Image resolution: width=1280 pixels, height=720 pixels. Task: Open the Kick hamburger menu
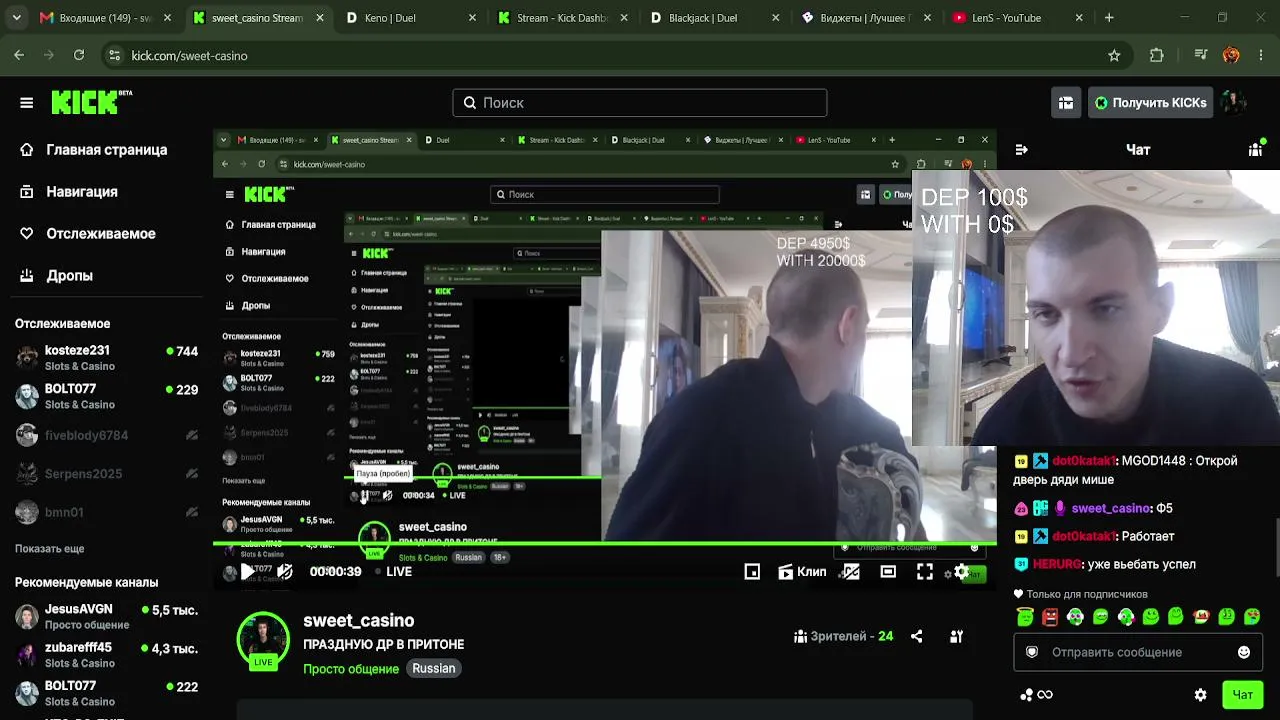(27, 103)
